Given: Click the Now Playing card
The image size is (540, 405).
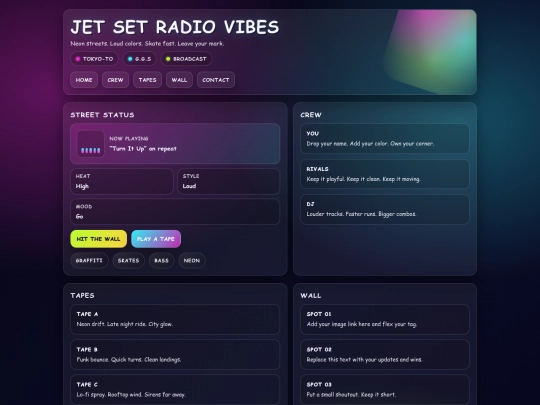Looking at the screenshot, I should pos(175,144).
